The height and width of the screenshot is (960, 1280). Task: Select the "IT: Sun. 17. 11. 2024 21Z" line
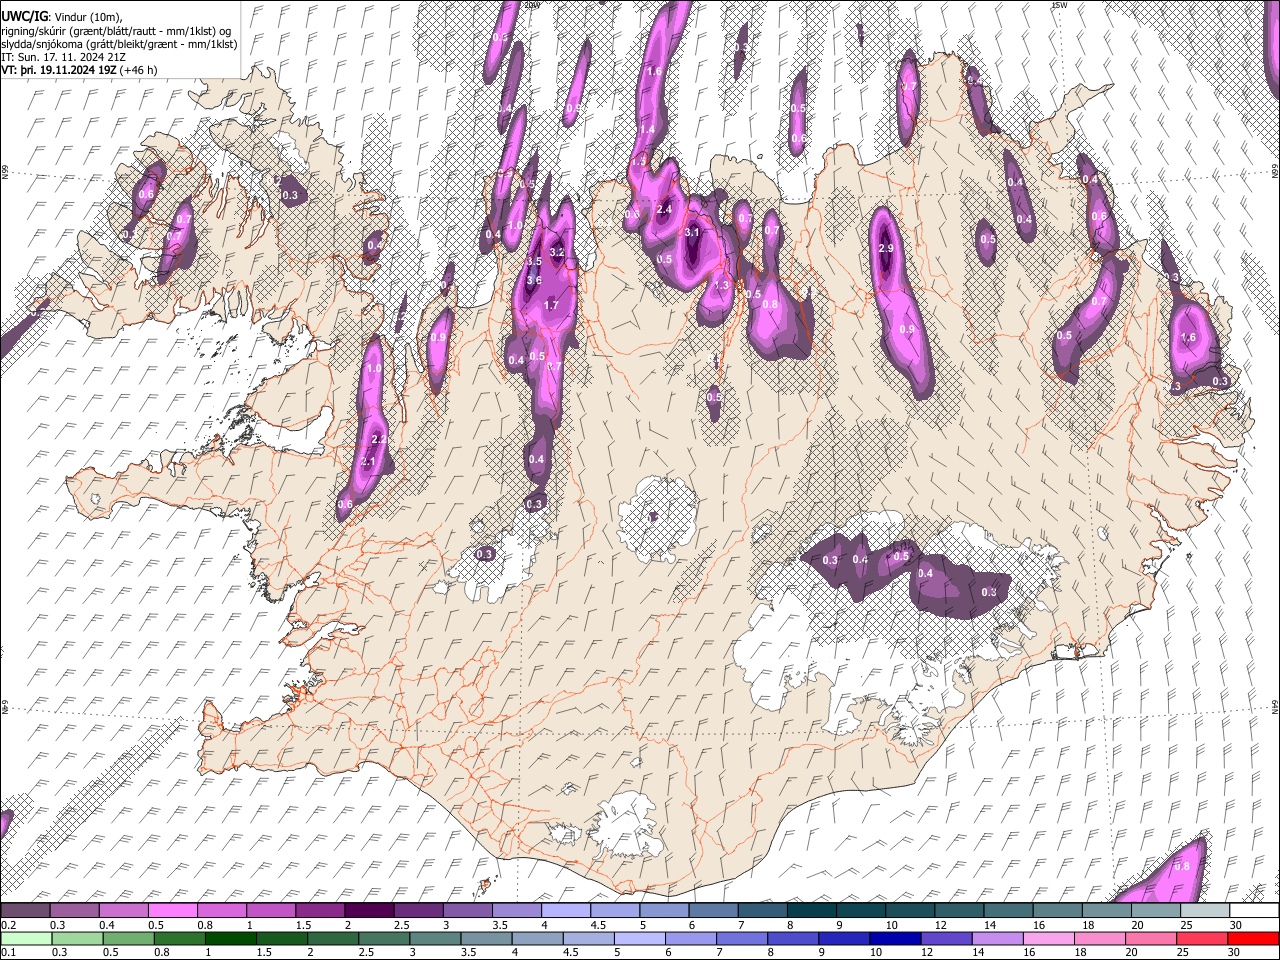click(63, 57)
